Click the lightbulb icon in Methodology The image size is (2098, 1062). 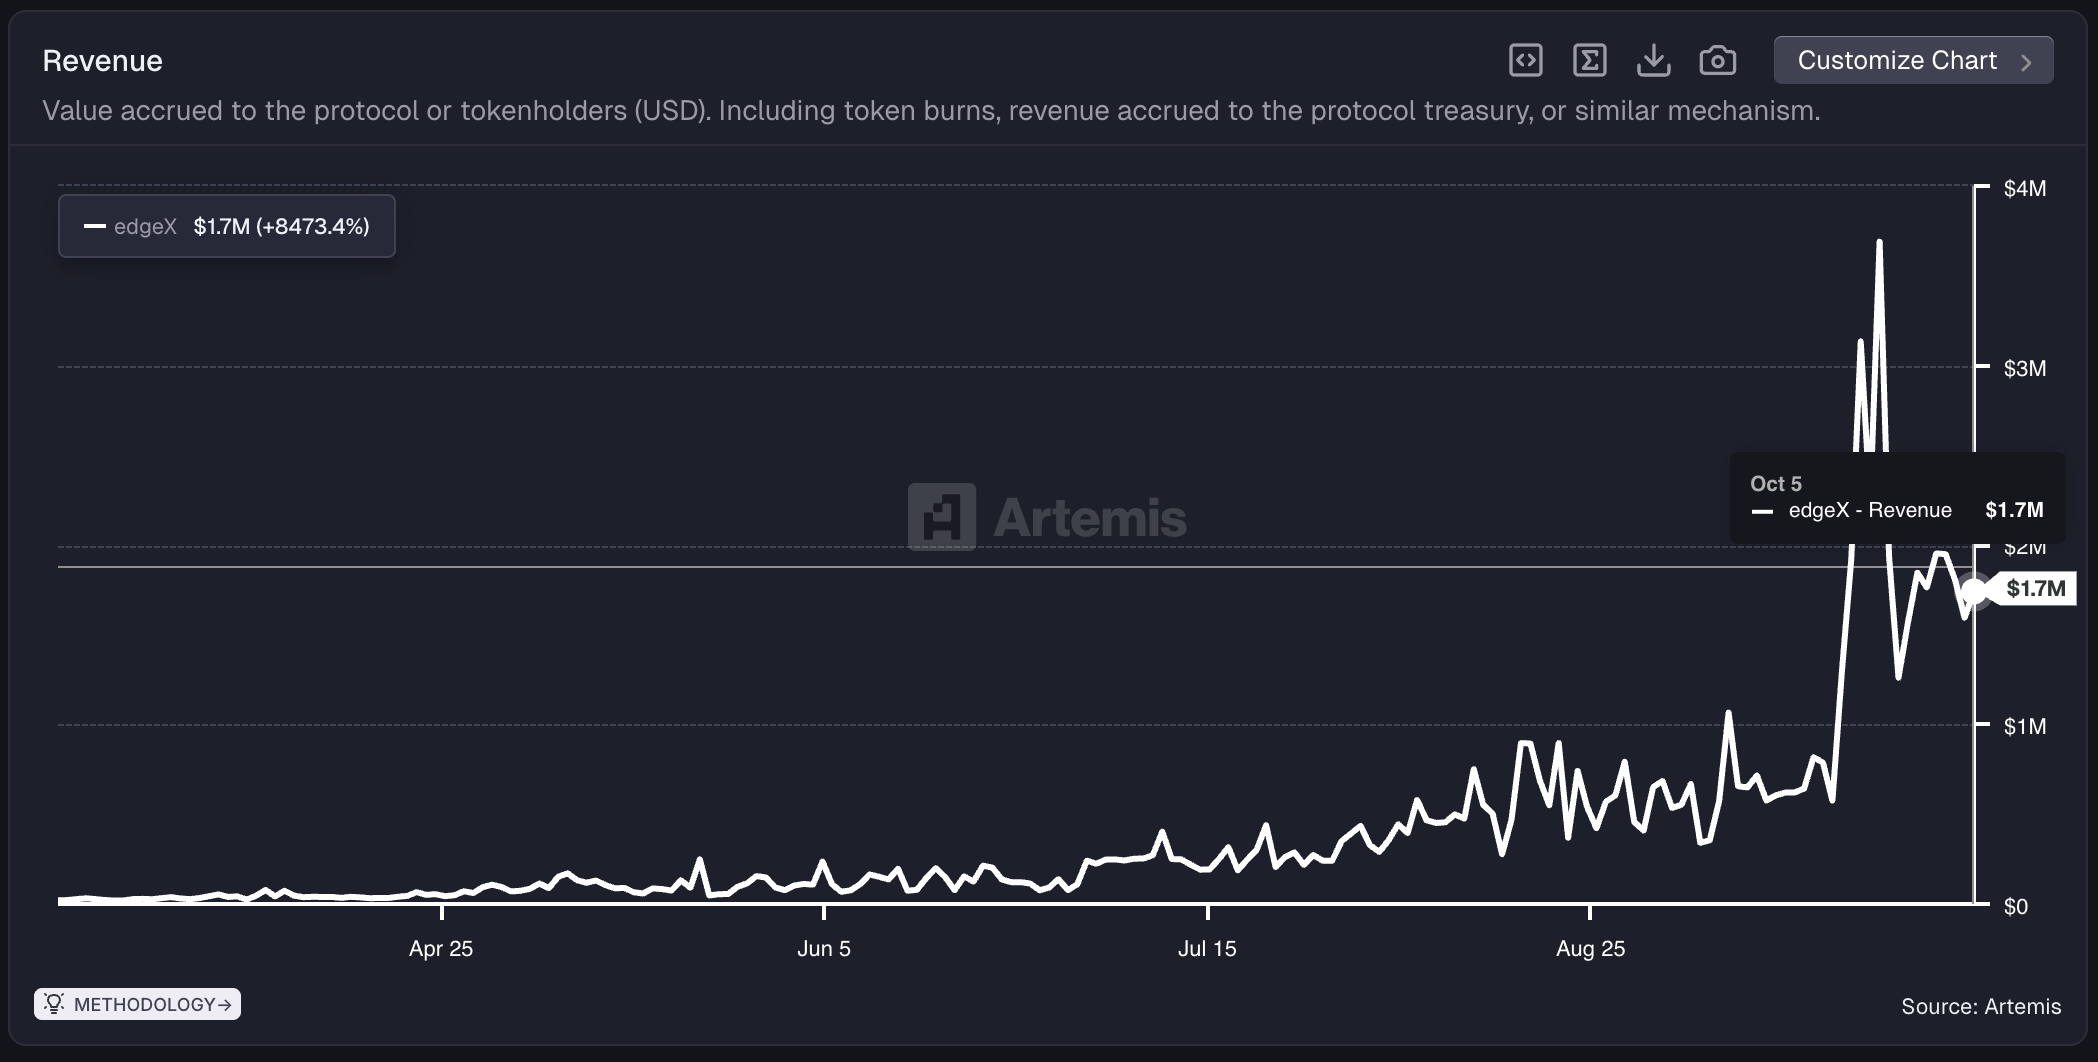tap(54, 1003)
